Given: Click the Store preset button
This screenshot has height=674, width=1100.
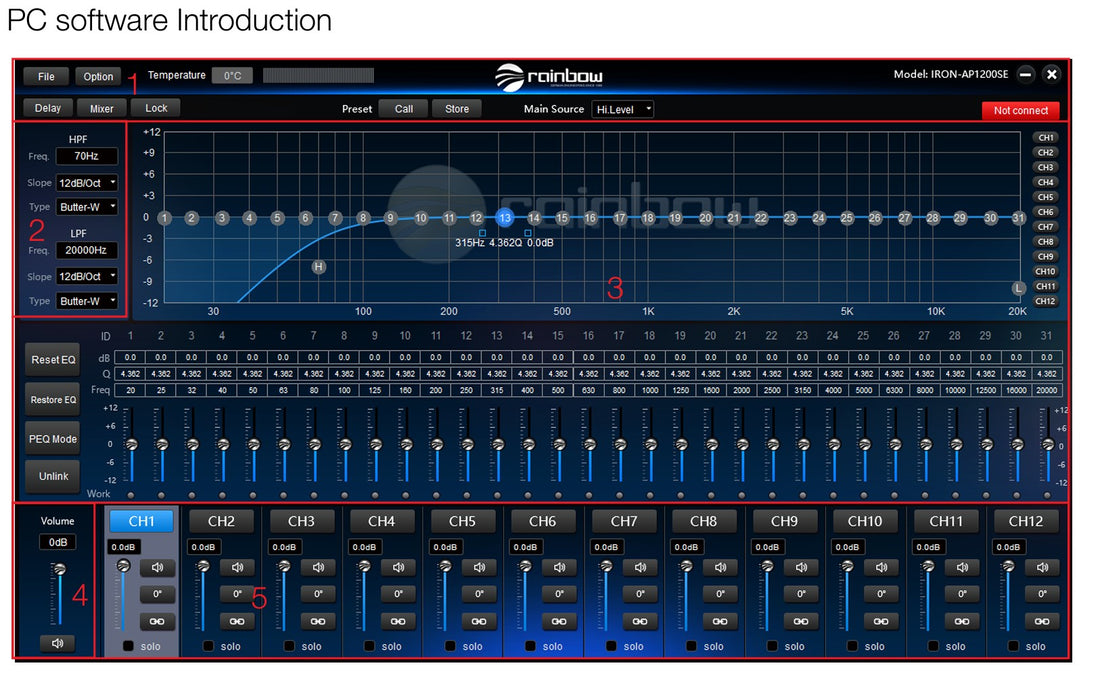Looking at the screenshot, I should 456,109.
